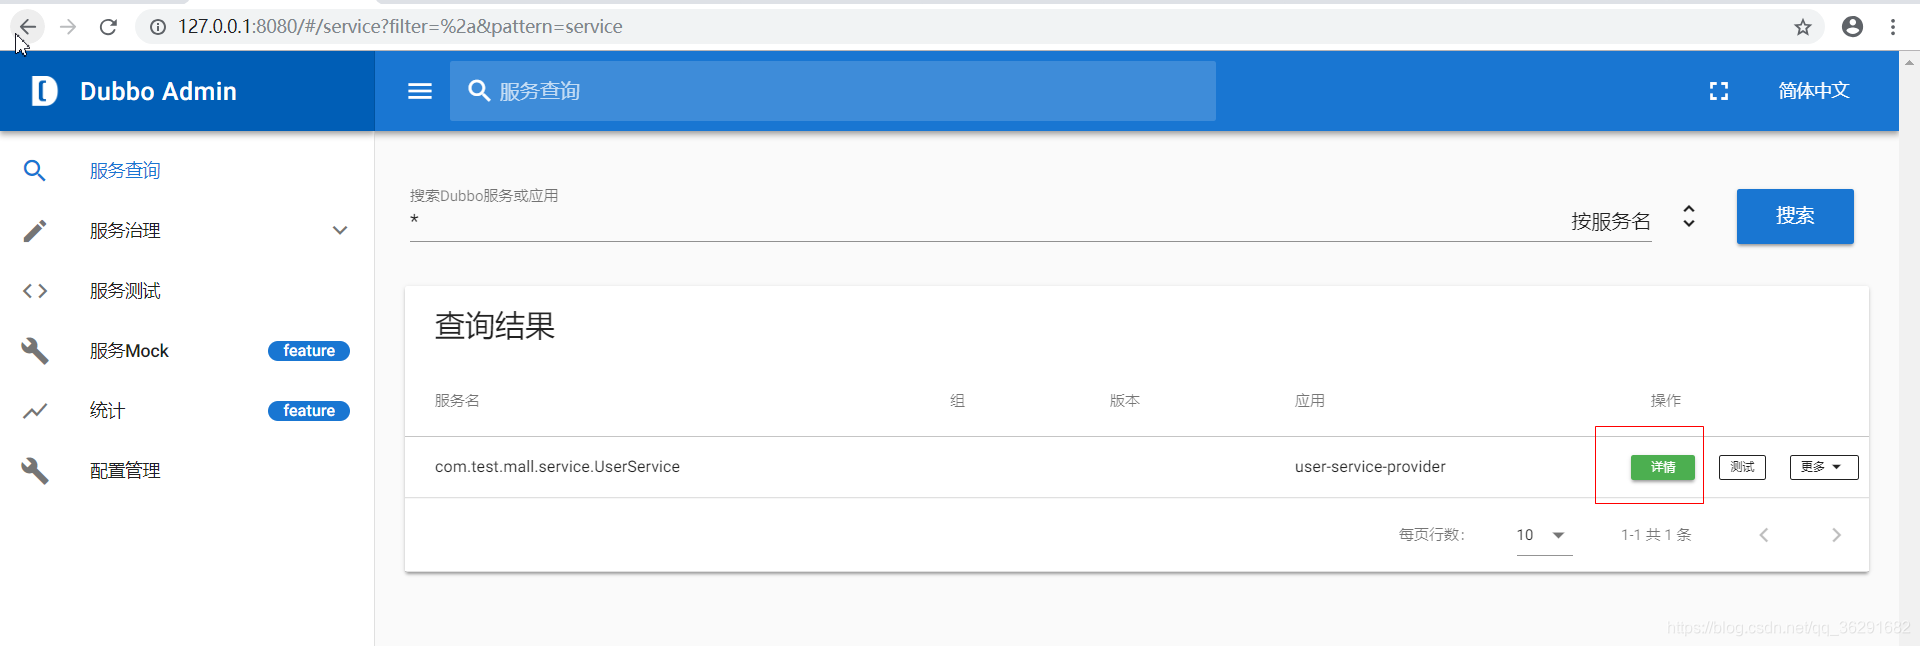Click the 组 column header
This screenshot has height=646, width=1920.
tap(957, 401)
